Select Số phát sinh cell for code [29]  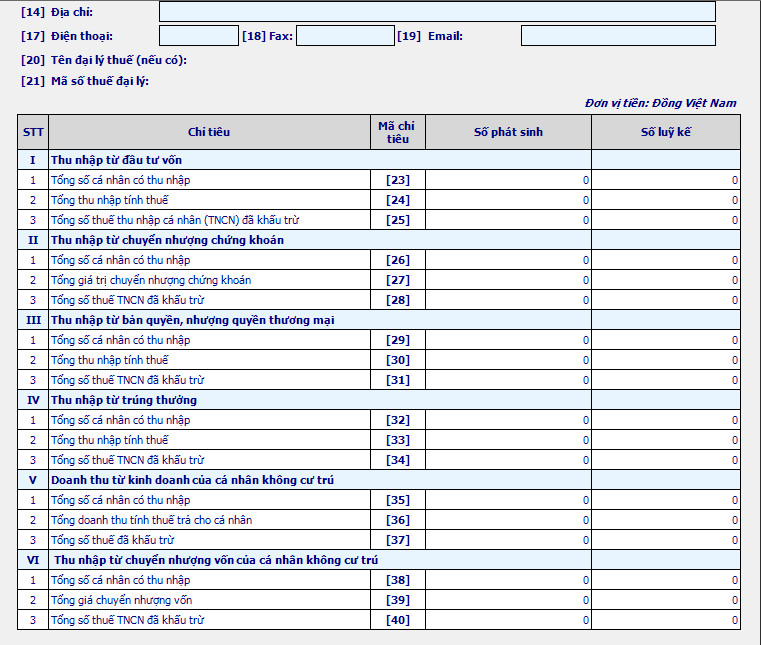click(x=508, y=340)
